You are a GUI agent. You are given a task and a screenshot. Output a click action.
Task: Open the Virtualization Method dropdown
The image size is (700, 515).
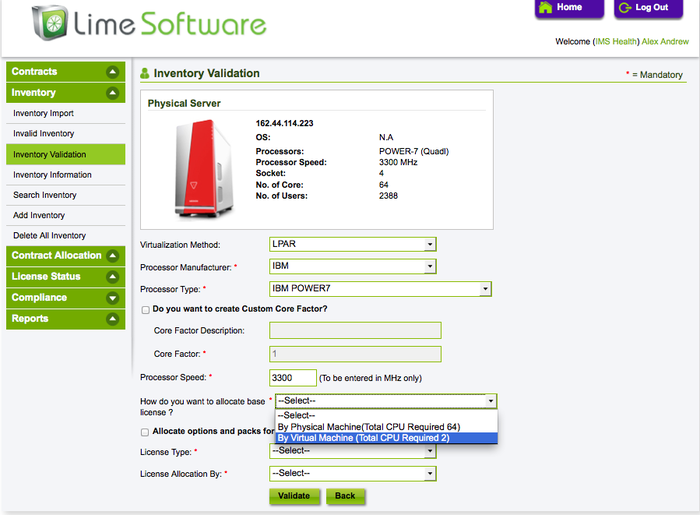(353, 244)
